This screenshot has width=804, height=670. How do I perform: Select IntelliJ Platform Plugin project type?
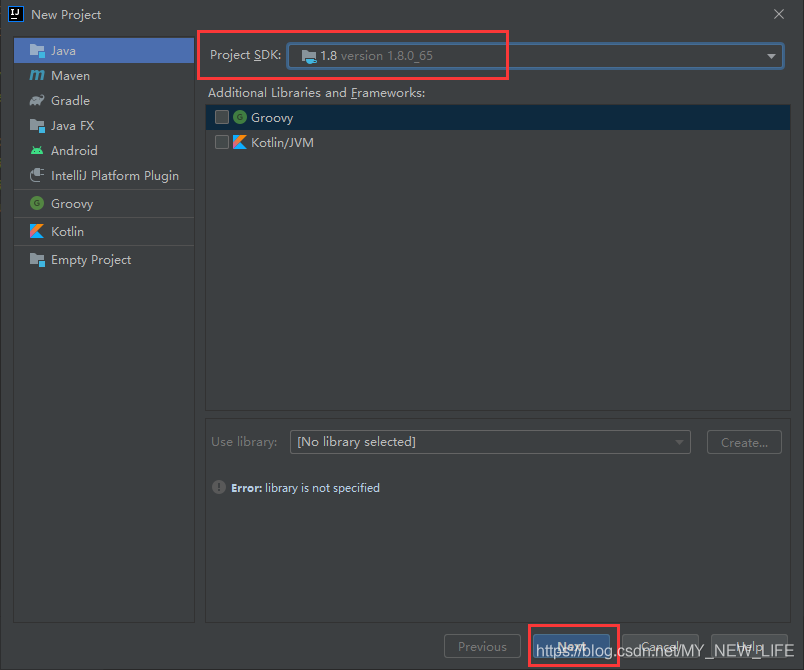tap(104, 175)
